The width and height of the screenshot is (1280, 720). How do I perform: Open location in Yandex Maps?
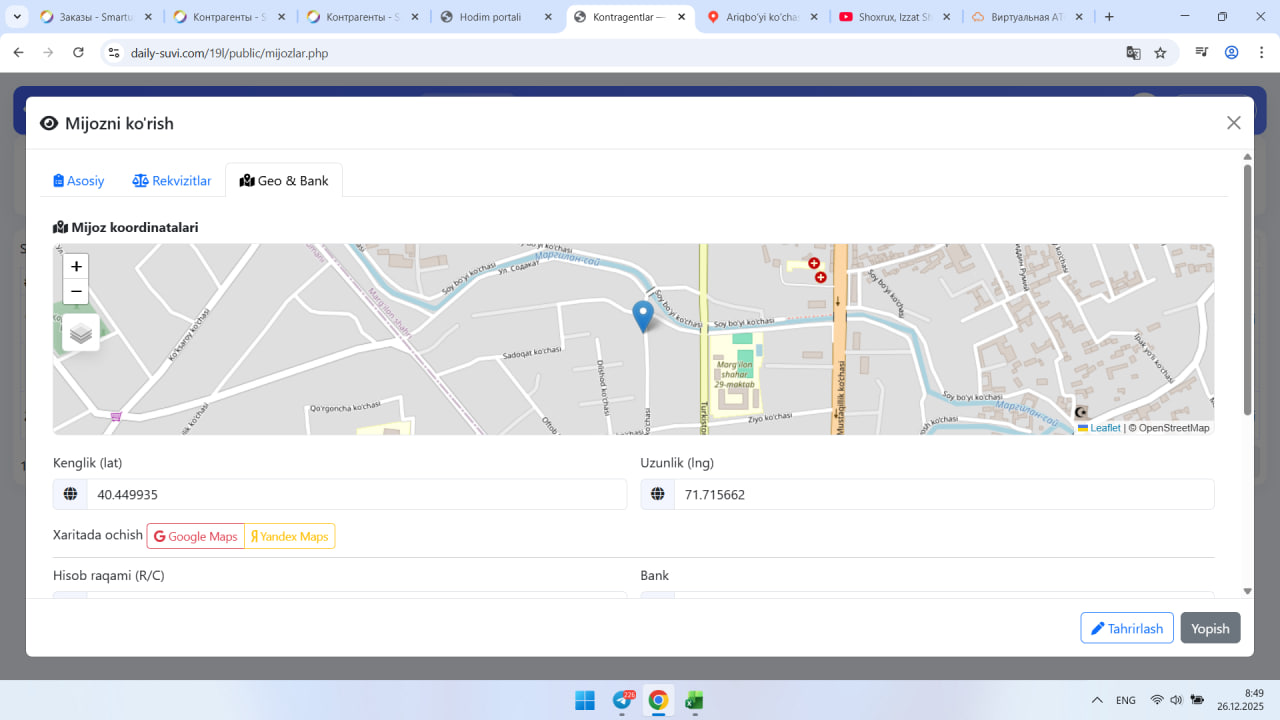click(290, 537)
